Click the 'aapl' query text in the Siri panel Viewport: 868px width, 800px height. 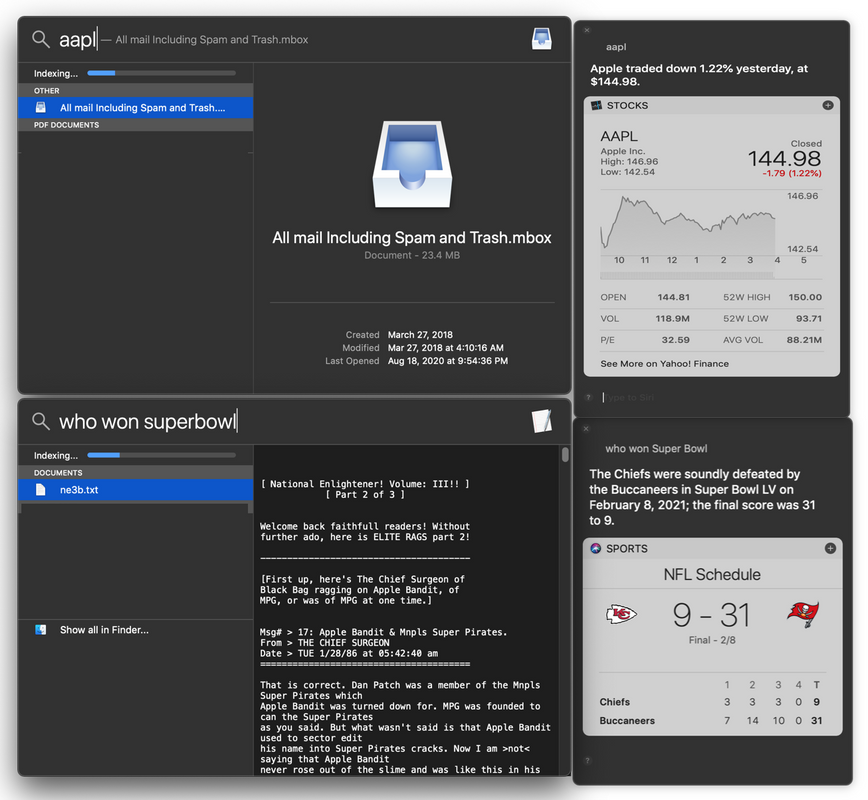tap(616, 47)
